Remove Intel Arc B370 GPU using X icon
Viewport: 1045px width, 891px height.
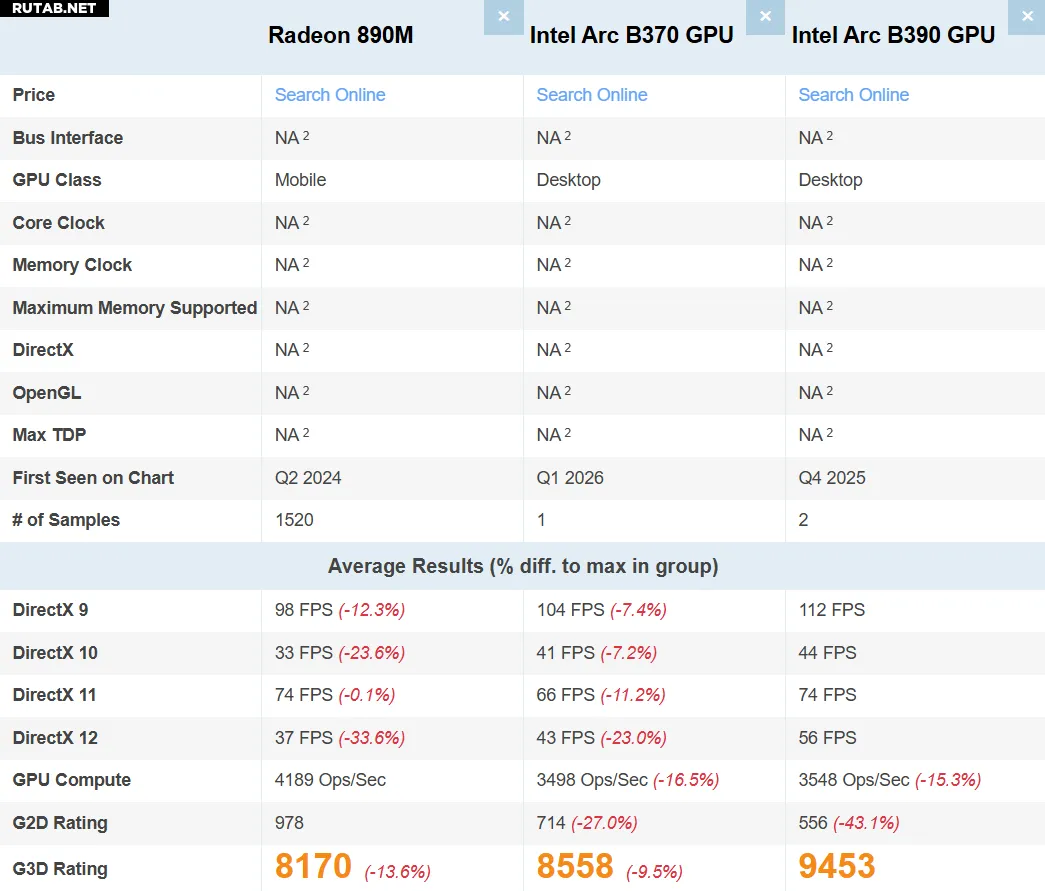tap(765, 17)
